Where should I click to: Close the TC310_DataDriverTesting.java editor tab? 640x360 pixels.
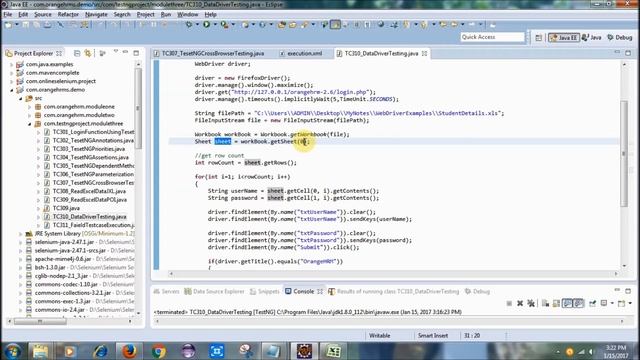[424, 53]
